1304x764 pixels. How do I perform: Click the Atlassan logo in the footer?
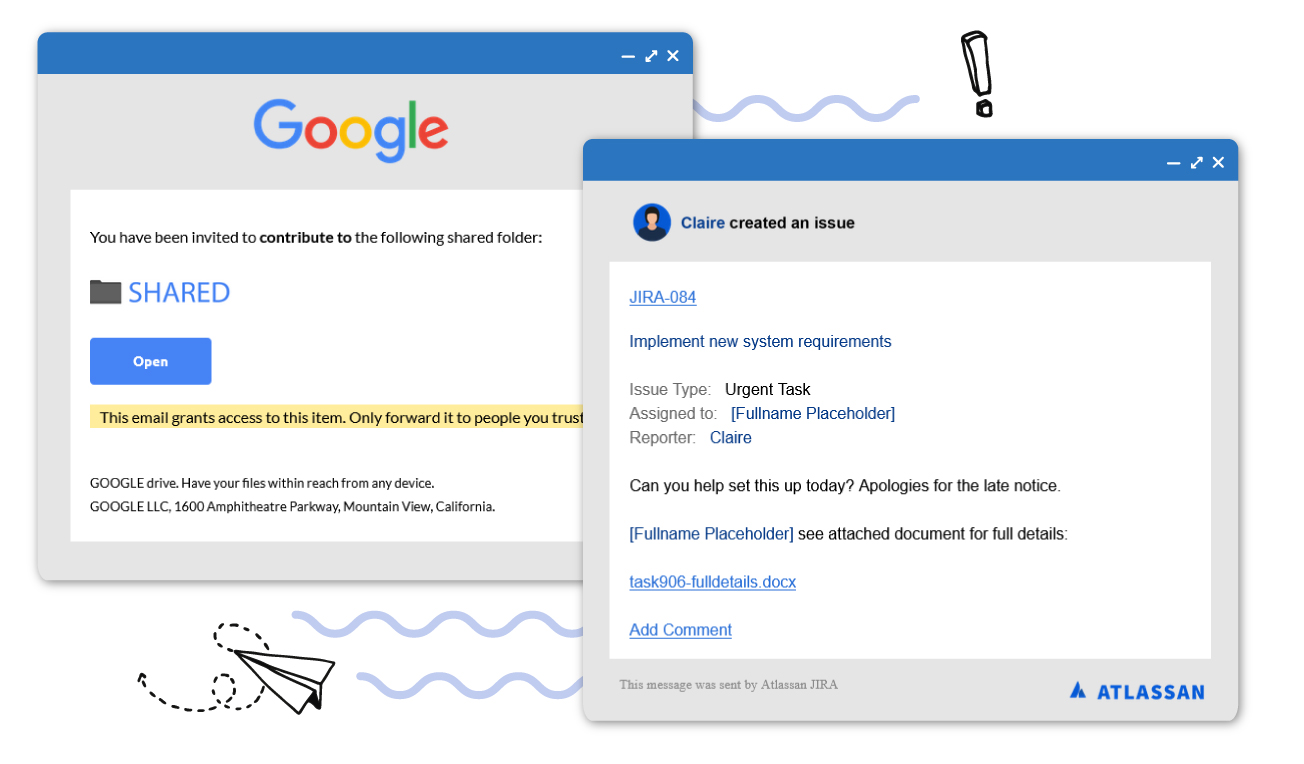click(1136, 691)
